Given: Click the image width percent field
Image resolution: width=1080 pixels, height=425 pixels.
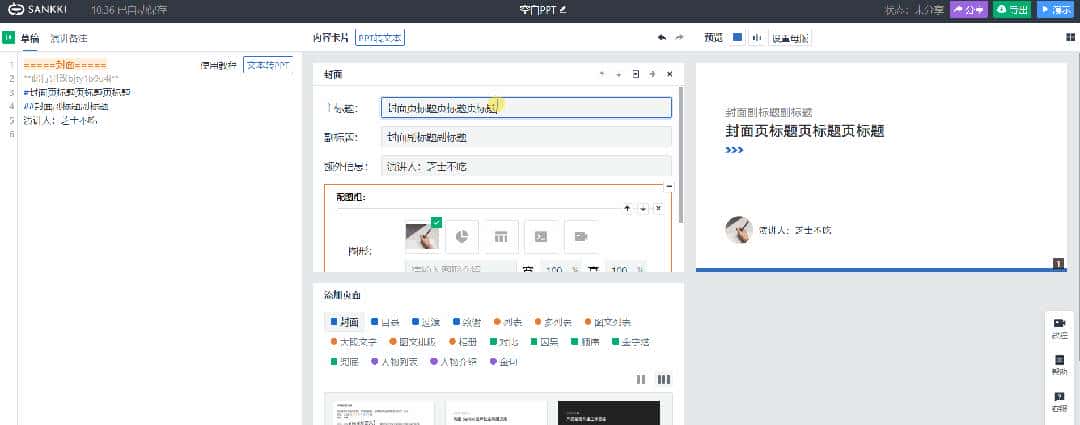Looking at the screenshot, I should point(553,267).
